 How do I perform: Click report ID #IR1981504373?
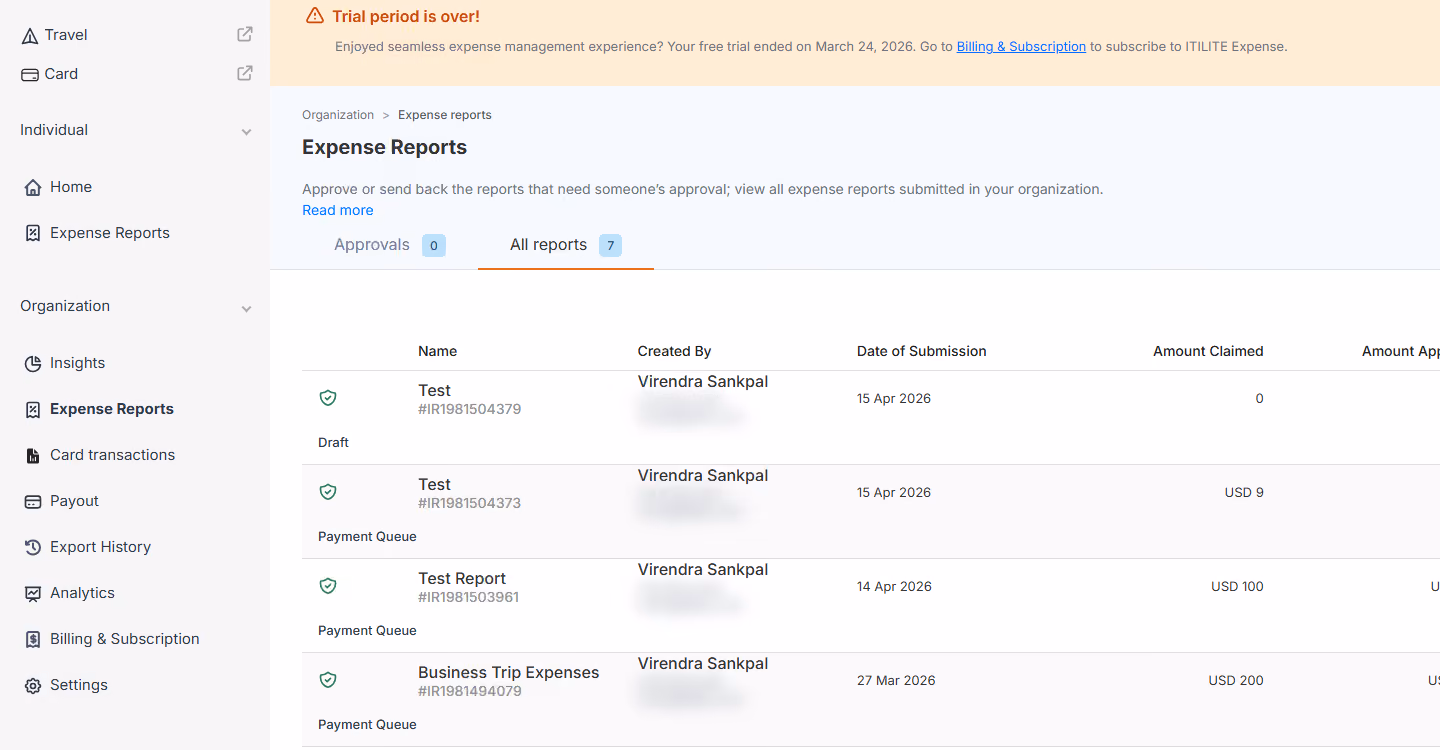pos(470,503)
